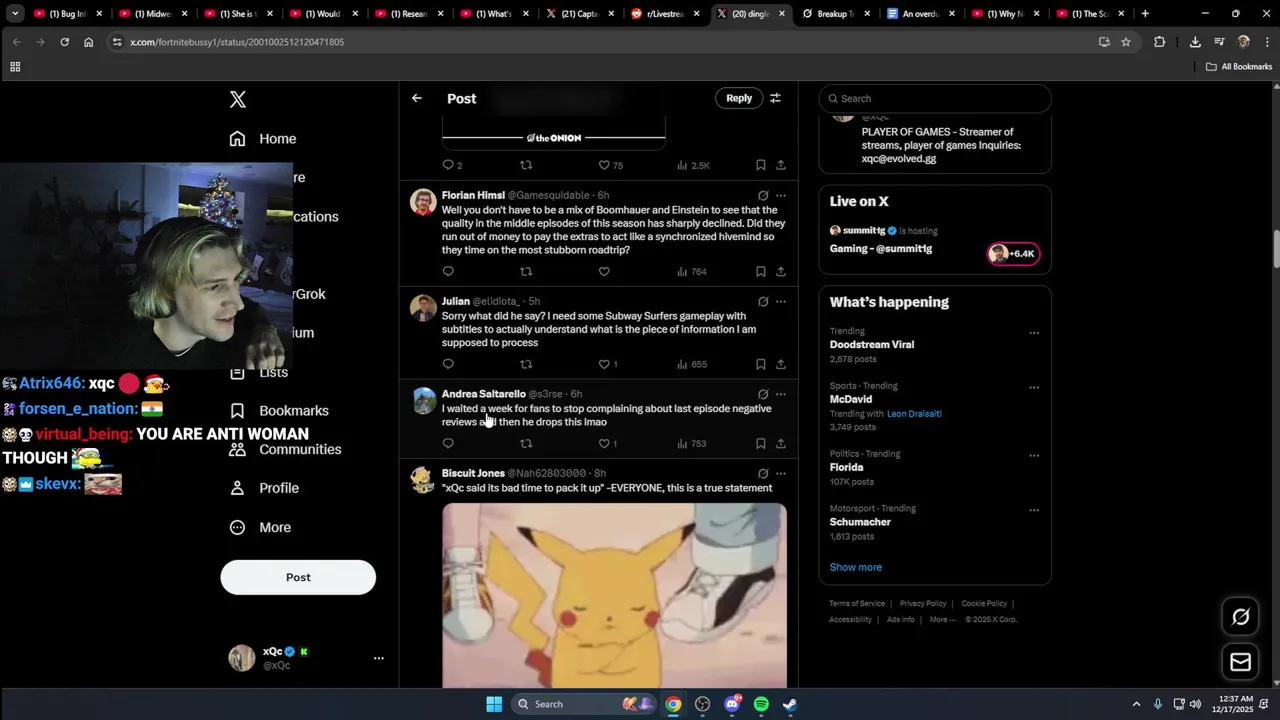Screen dimensions: 1280x720
Task: Open Terms of Service link
Action: [857, 604]
